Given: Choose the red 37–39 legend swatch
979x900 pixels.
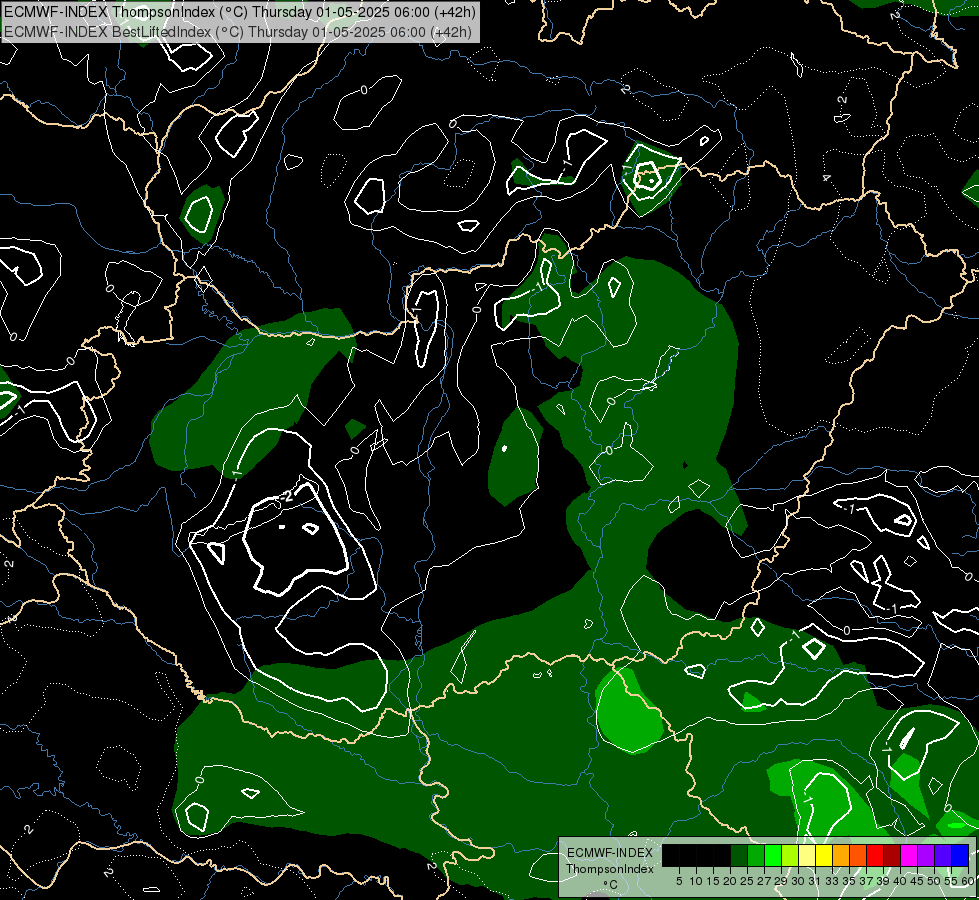Looking at the screenshot, I should coord(875,855).
